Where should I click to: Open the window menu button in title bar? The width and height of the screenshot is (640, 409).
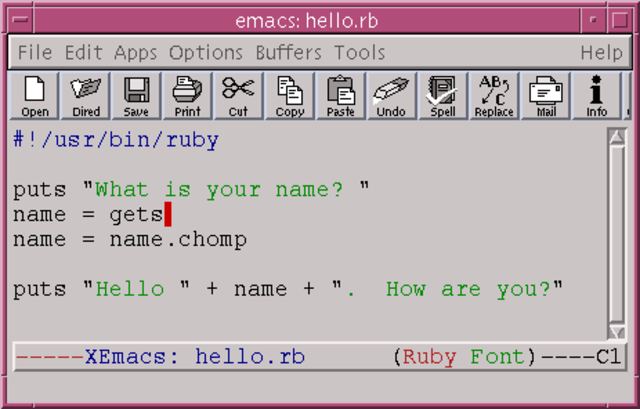tap(20, 20)
